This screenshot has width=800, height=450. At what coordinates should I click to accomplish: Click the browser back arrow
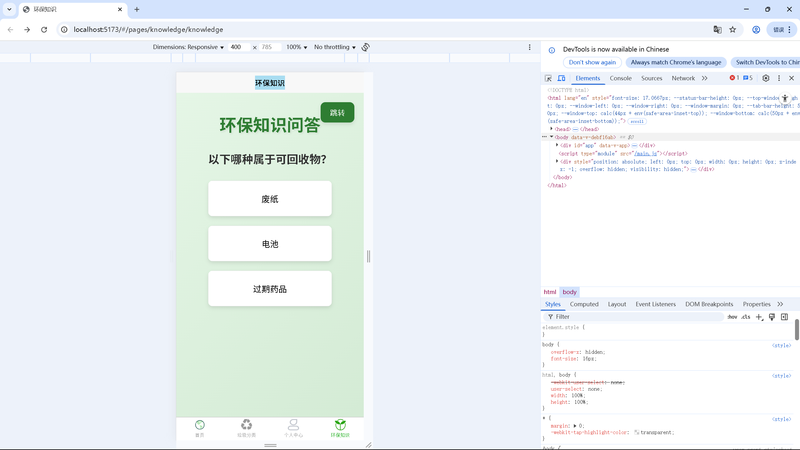pyautogui.click(x=11, y=30)
